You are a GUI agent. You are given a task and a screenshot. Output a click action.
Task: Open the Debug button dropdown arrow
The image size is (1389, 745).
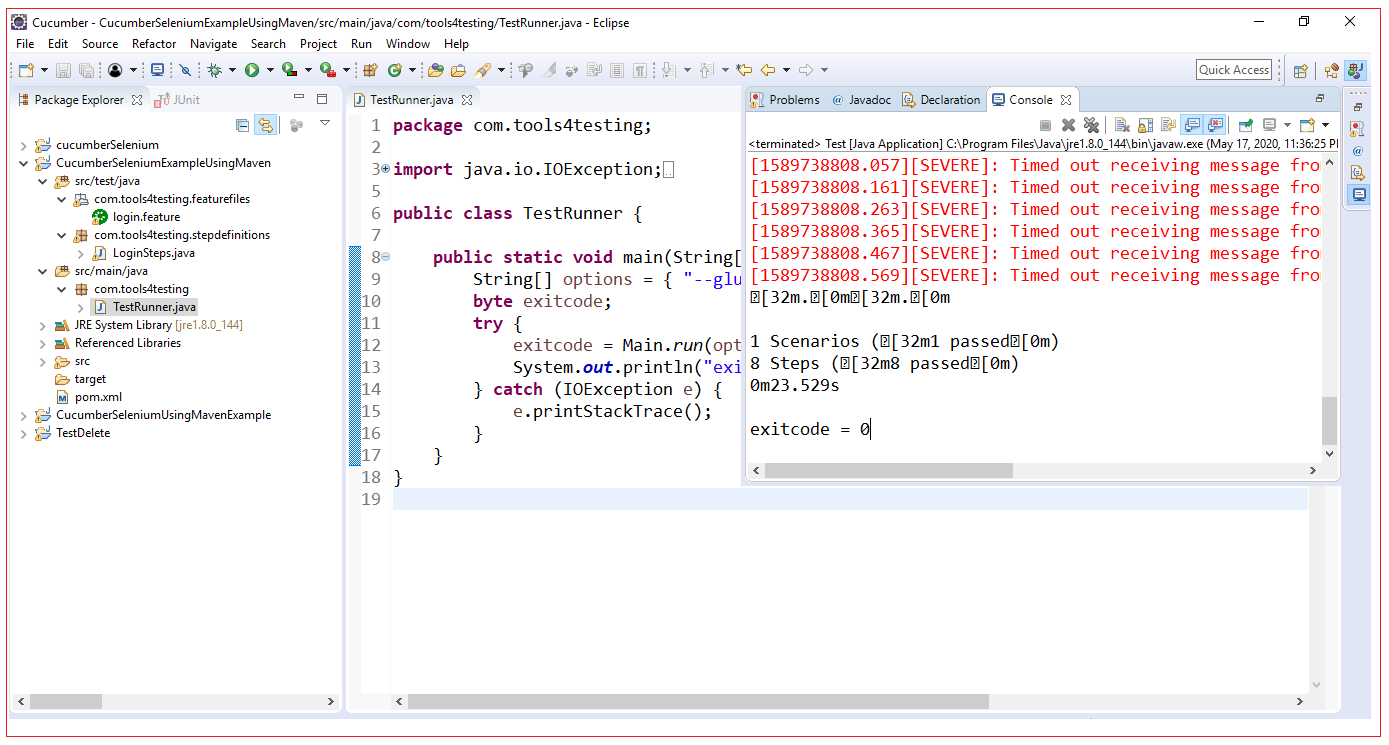tap(233, 70)
